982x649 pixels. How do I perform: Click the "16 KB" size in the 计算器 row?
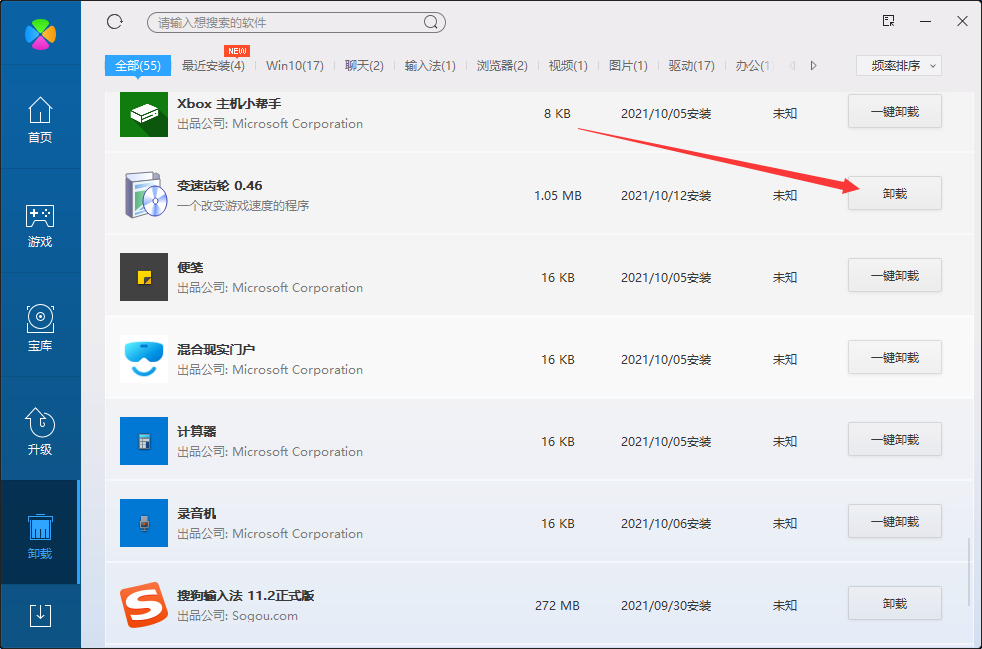558,442
